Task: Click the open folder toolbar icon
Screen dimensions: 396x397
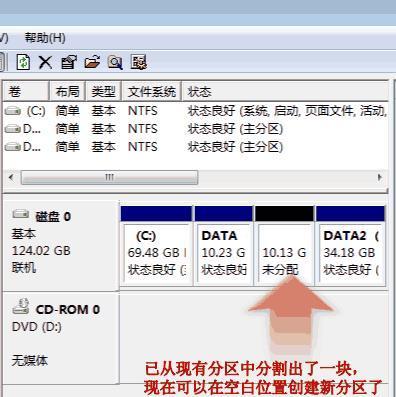Action: click(x=92, y=62)
